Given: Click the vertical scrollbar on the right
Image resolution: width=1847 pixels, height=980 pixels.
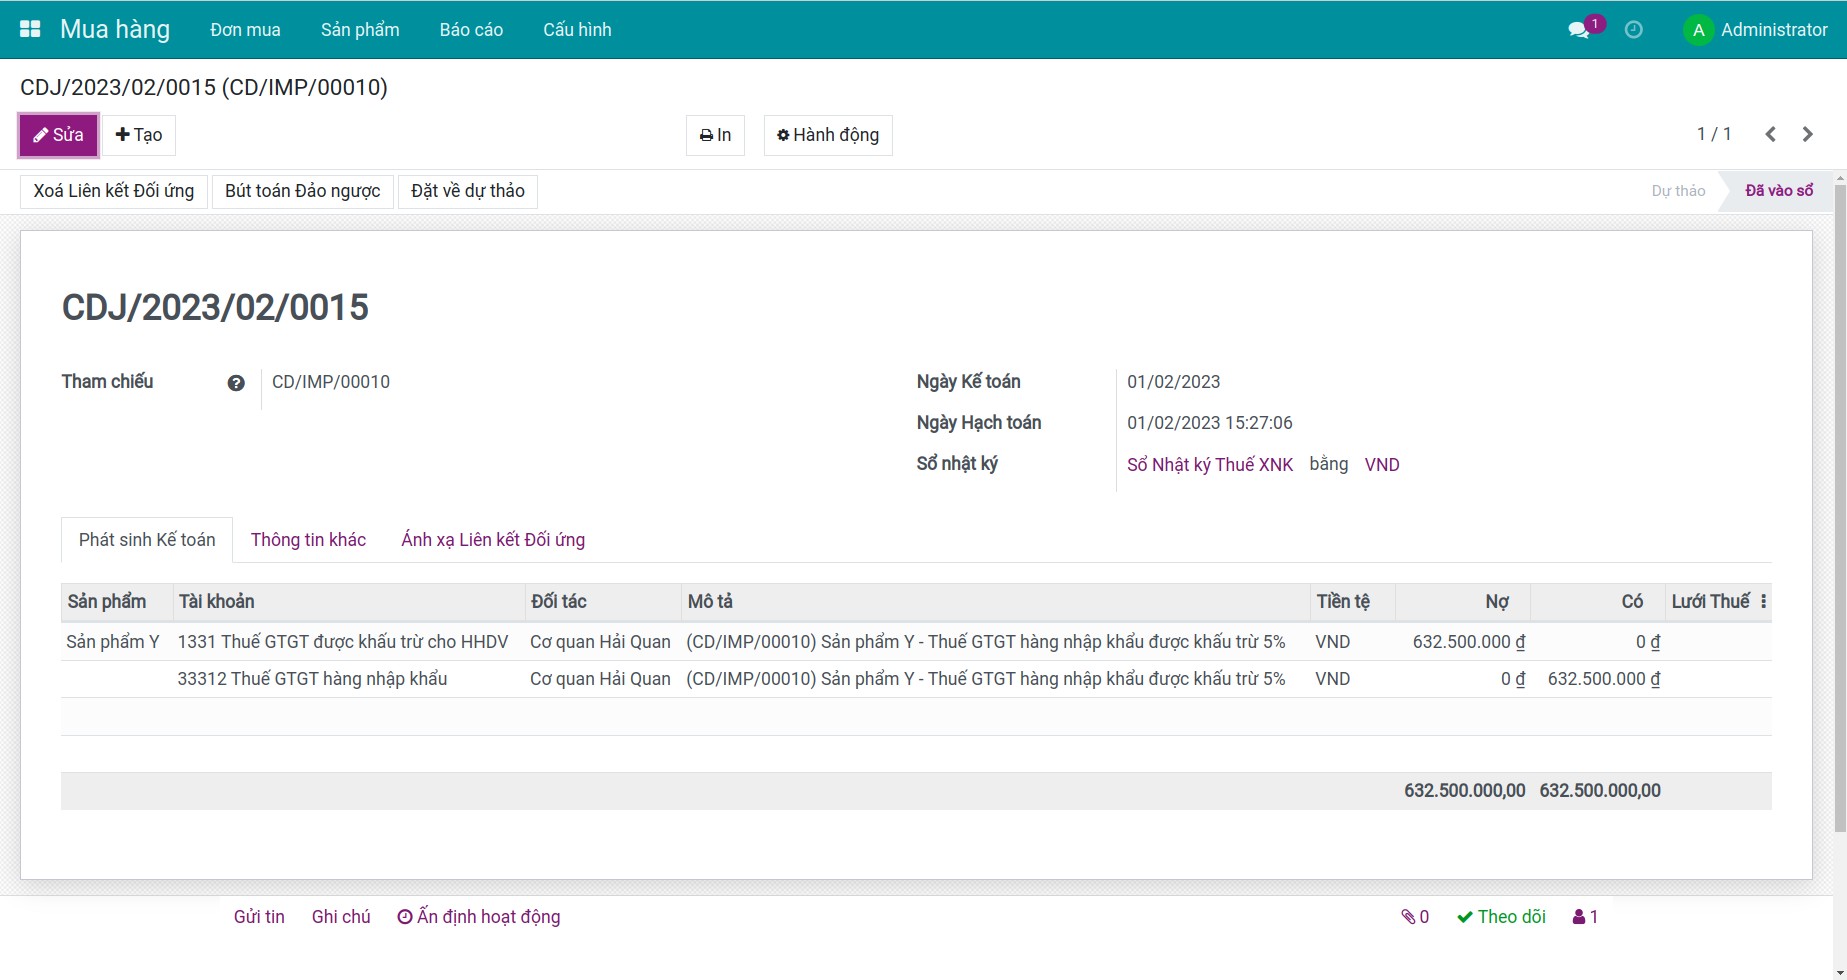Looking at the screenshot, I should tap(1839, 500).
